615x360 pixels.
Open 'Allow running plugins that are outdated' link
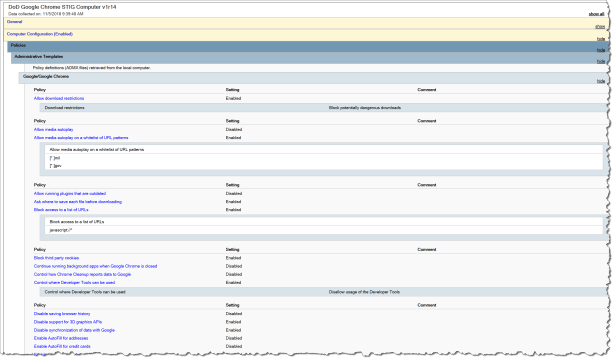tap(70, 194)
